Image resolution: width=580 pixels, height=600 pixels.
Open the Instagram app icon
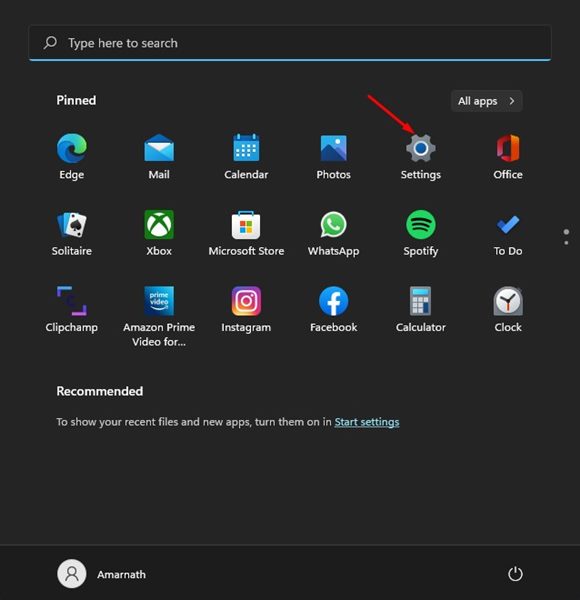(246, 310)
